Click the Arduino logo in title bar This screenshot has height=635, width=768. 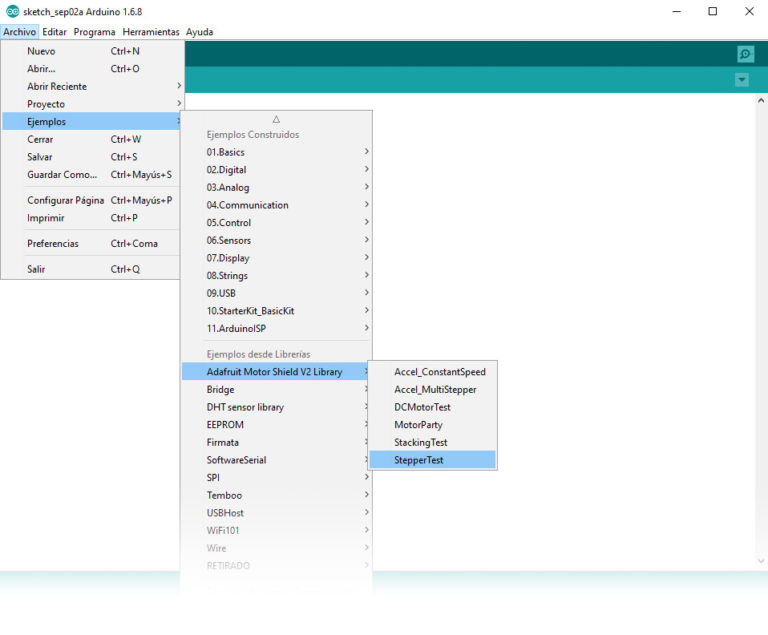[x=12, y=11]
